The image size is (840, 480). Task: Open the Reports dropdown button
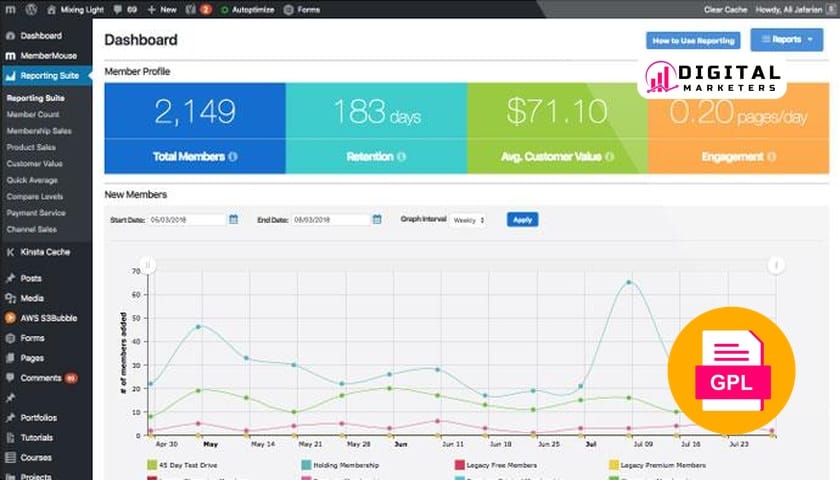(x=786, y=40)
